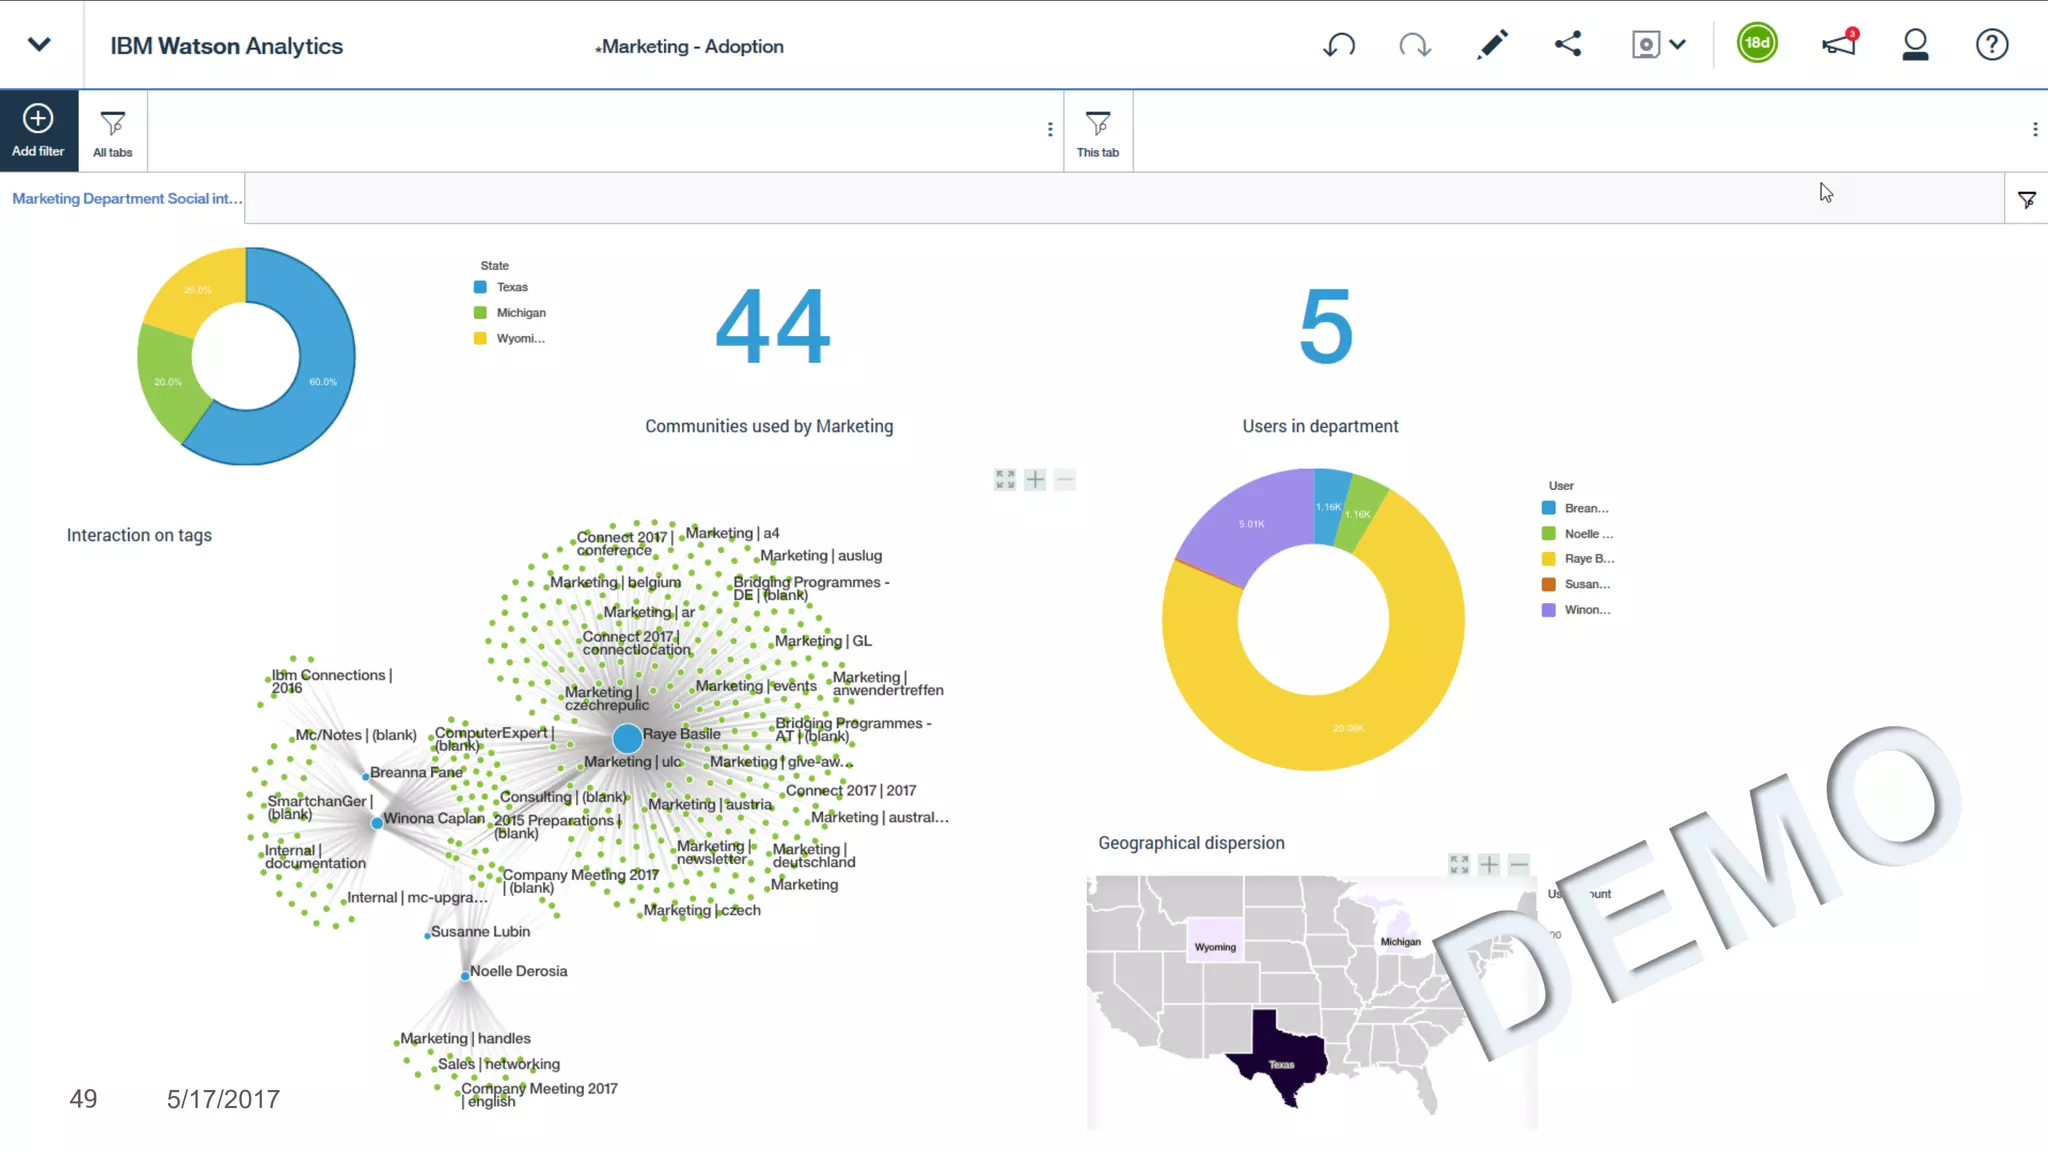
Task: Click the Undo arrow icon
Action: [1339, 45]
